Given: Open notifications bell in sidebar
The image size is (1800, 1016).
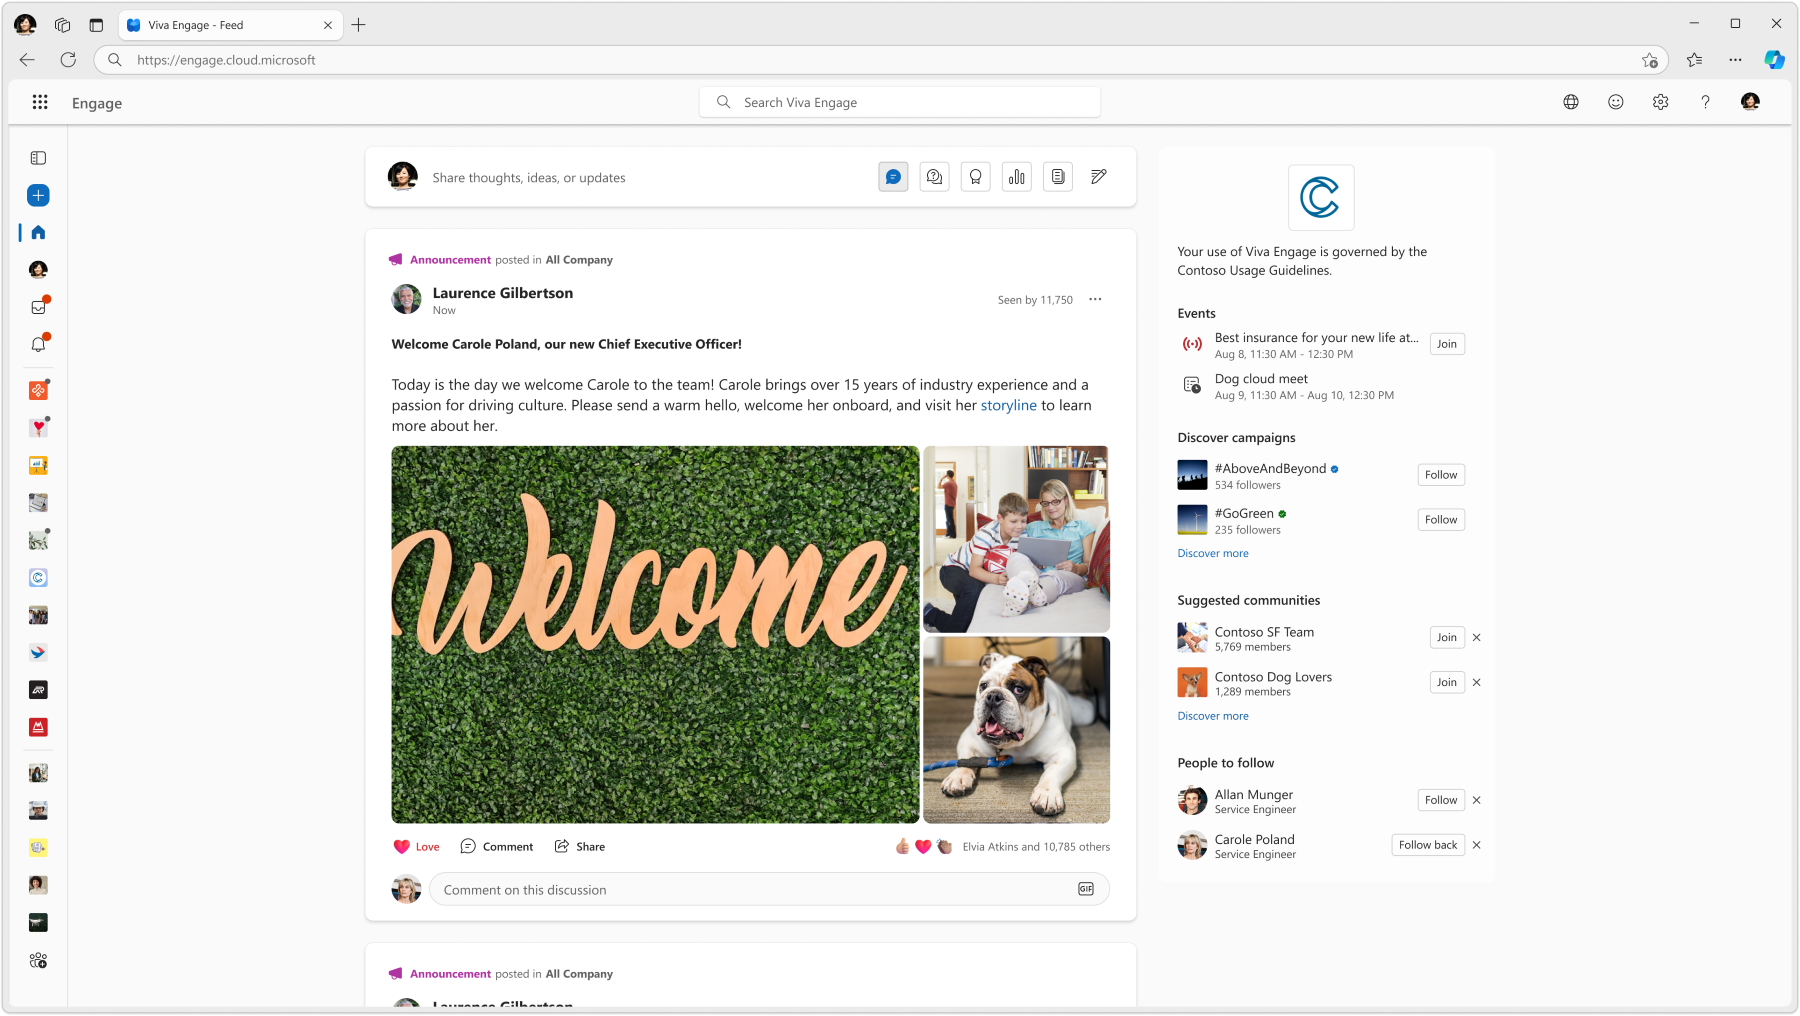Looking at the screenshot, I should point(38,344).
